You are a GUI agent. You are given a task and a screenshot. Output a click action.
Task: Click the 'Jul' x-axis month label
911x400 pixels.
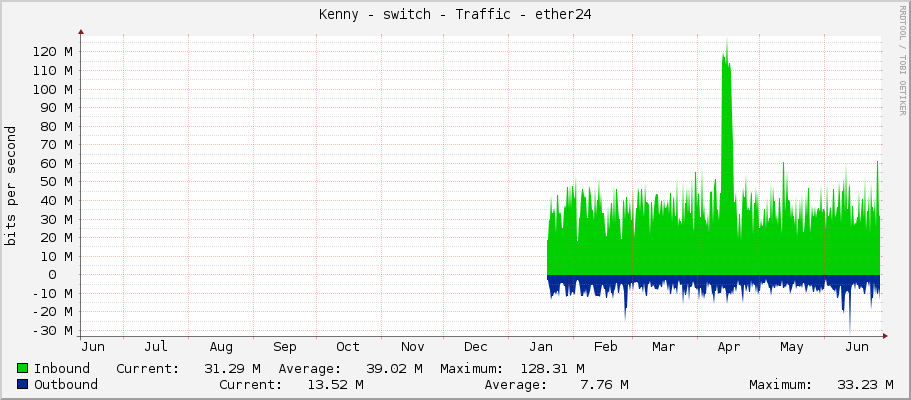click(156, 347)
